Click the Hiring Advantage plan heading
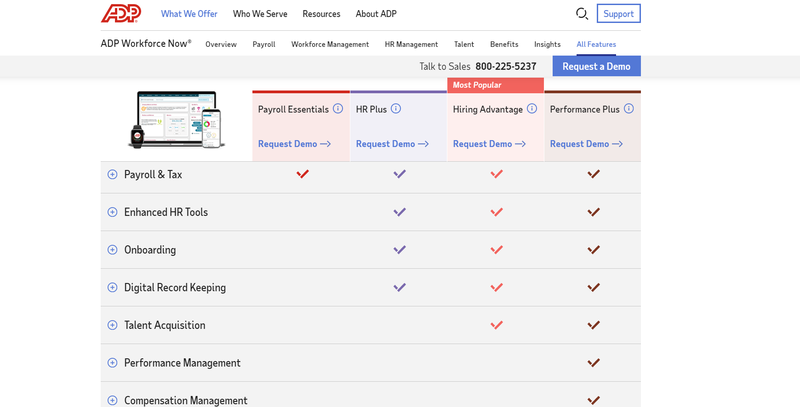The height and width of the screenshot is (407, 800). (x=488, y=109)
